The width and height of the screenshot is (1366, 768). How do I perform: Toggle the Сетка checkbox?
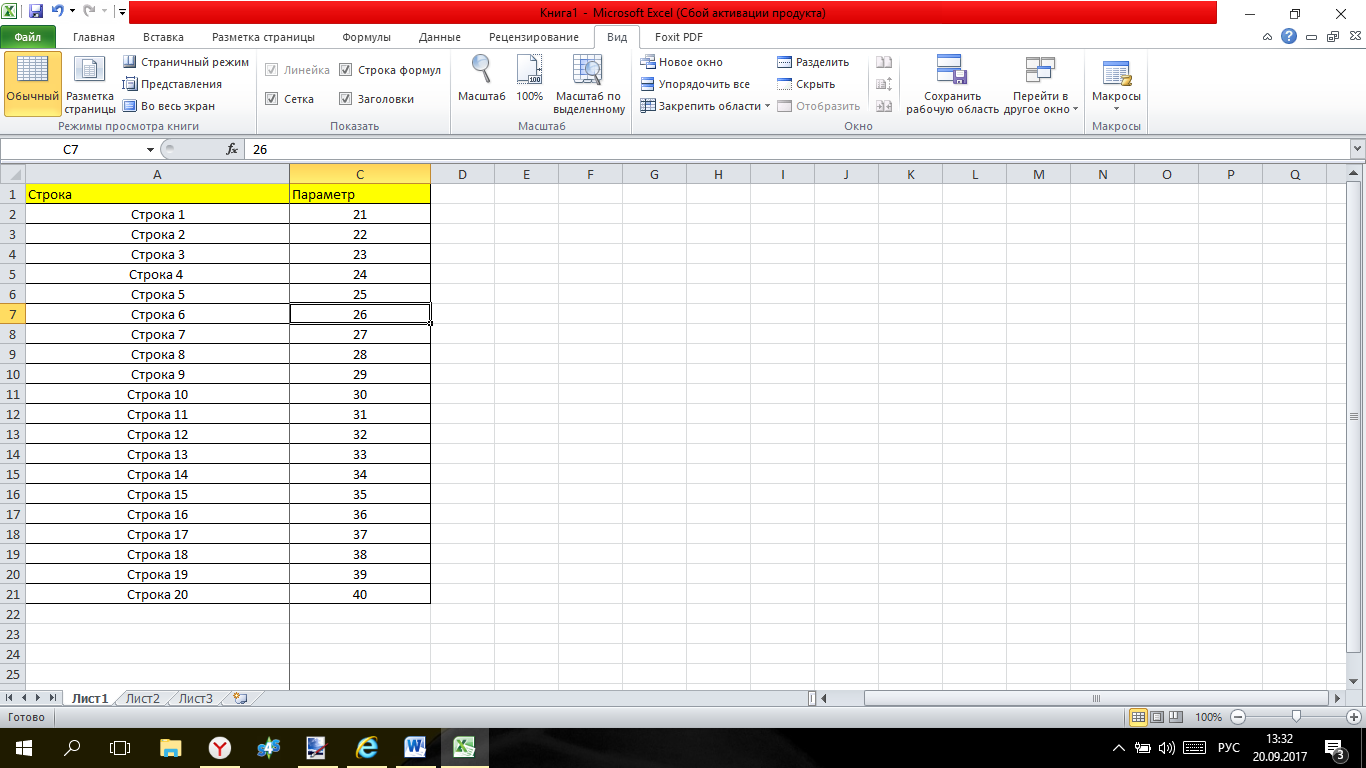point(272,99)
